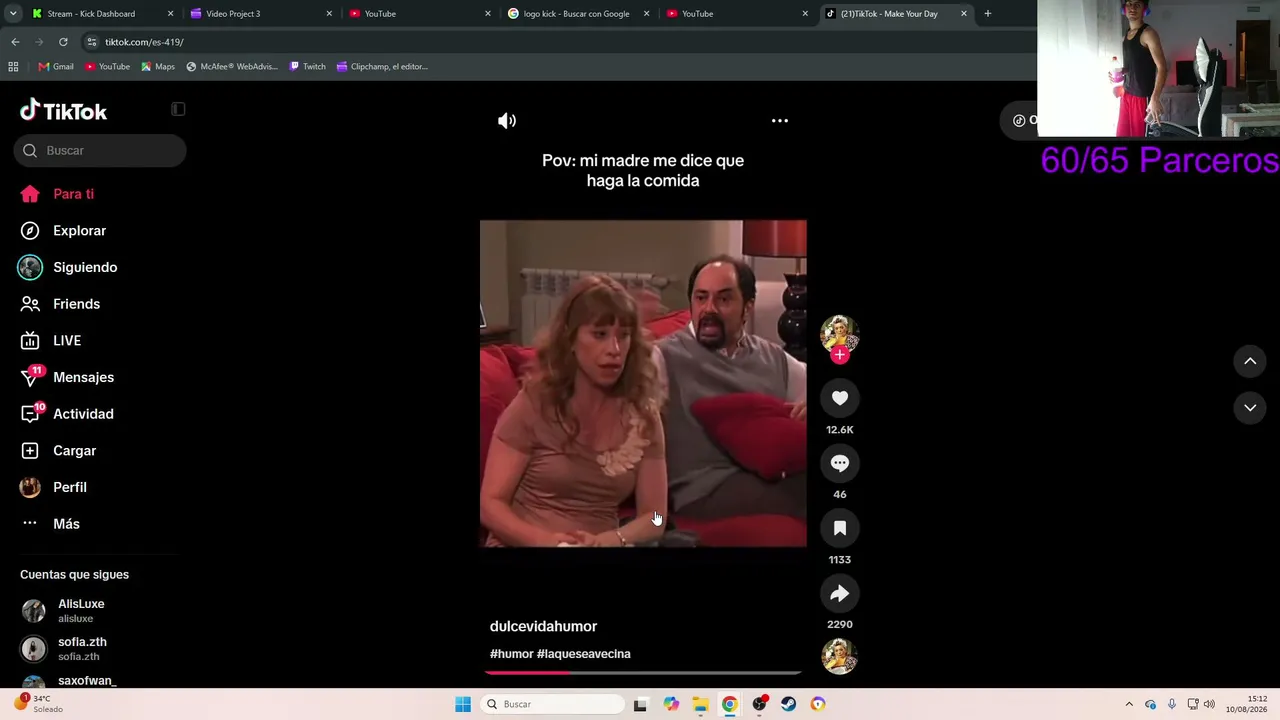Viewport: 1280px width, 720px height.
Task: Click the #humor hashtag
Action: [511, 654]
